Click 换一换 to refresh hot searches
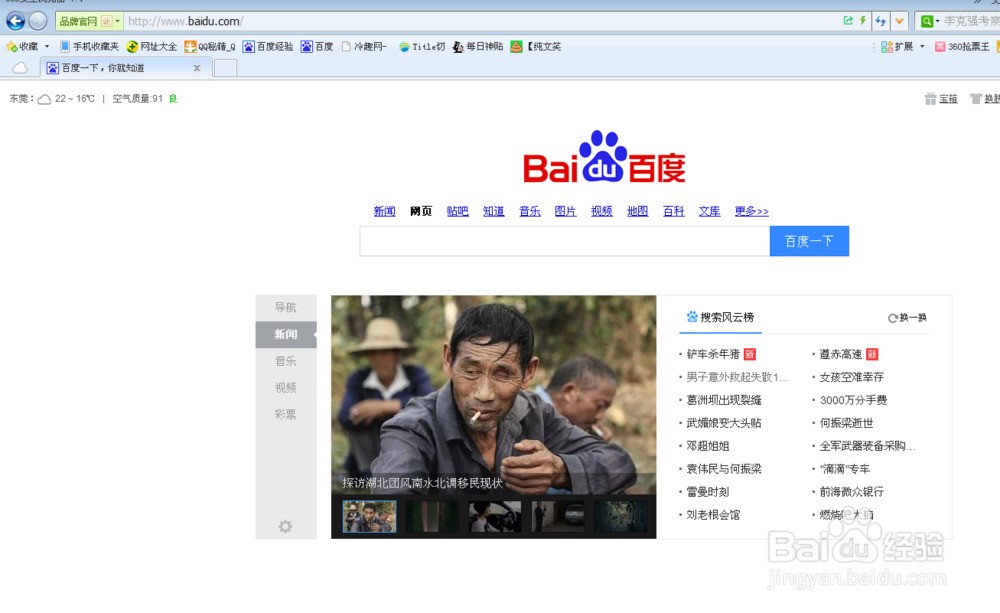The width and height of the screenshot is (1000, 613). tap(907, 318)
